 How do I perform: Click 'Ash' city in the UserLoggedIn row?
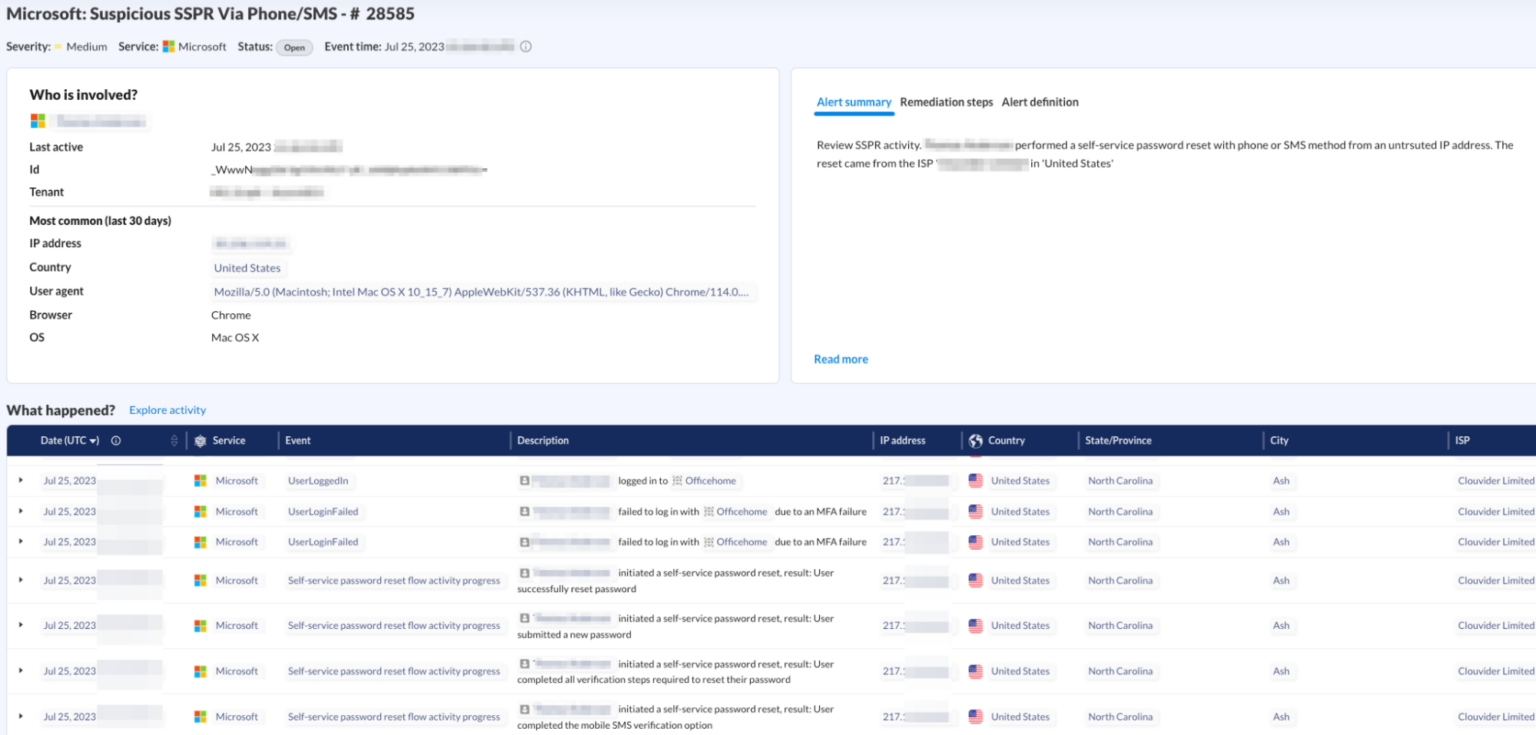[x=1281, y=481]
